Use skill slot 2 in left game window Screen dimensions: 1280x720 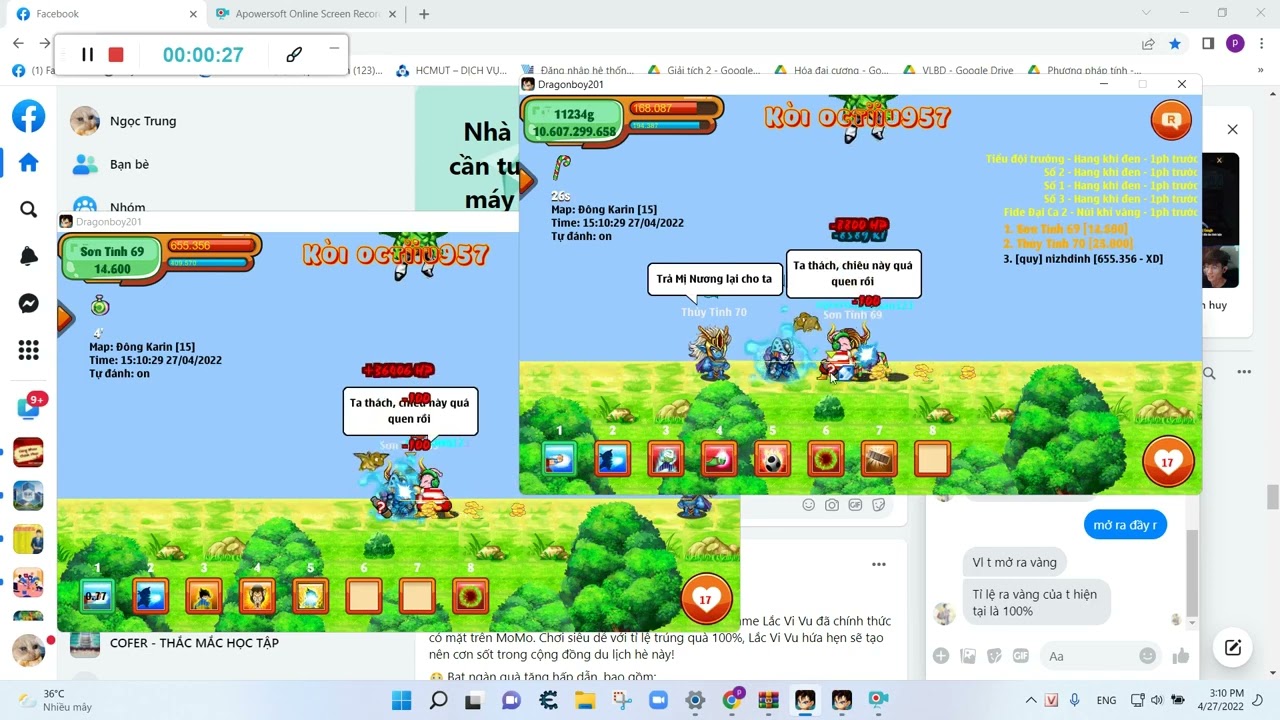[x=150, y=597]
